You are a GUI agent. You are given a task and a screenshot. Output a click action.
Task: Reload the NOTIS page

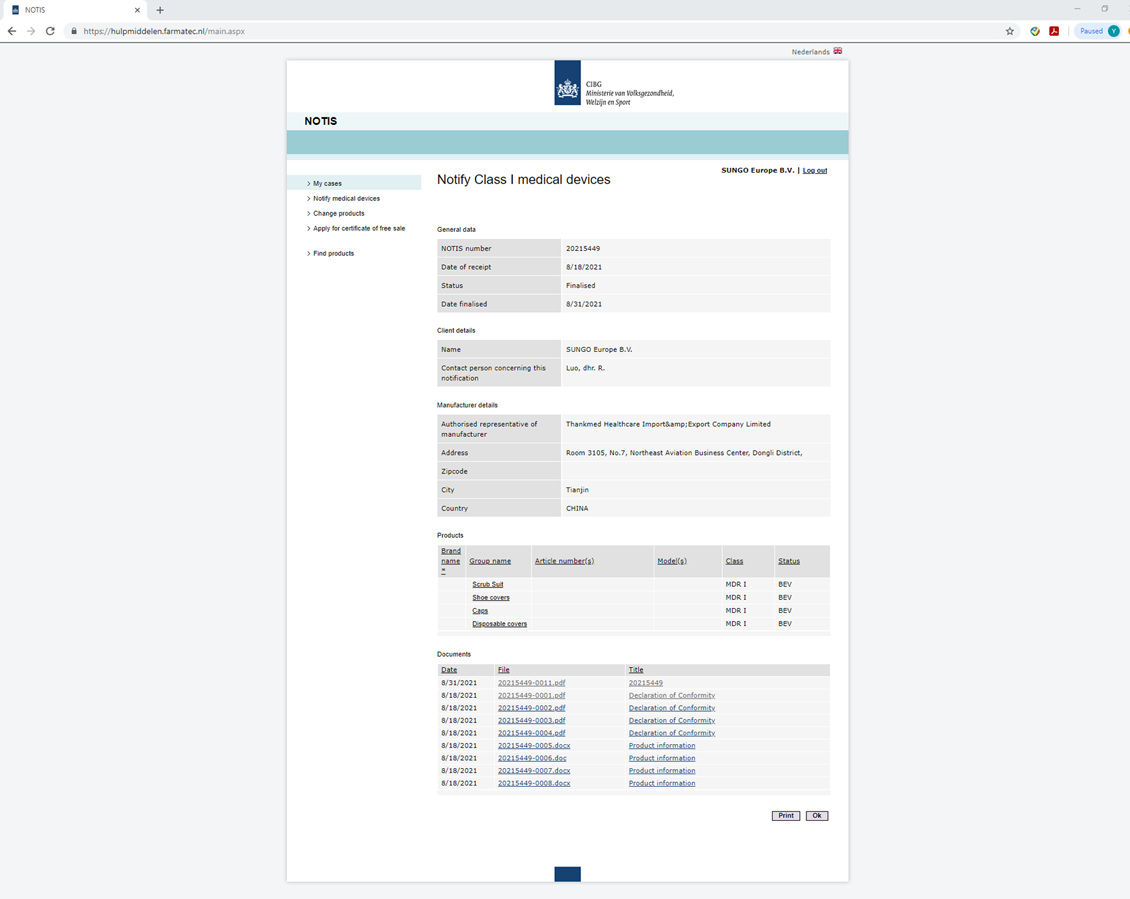click(50, 31)
